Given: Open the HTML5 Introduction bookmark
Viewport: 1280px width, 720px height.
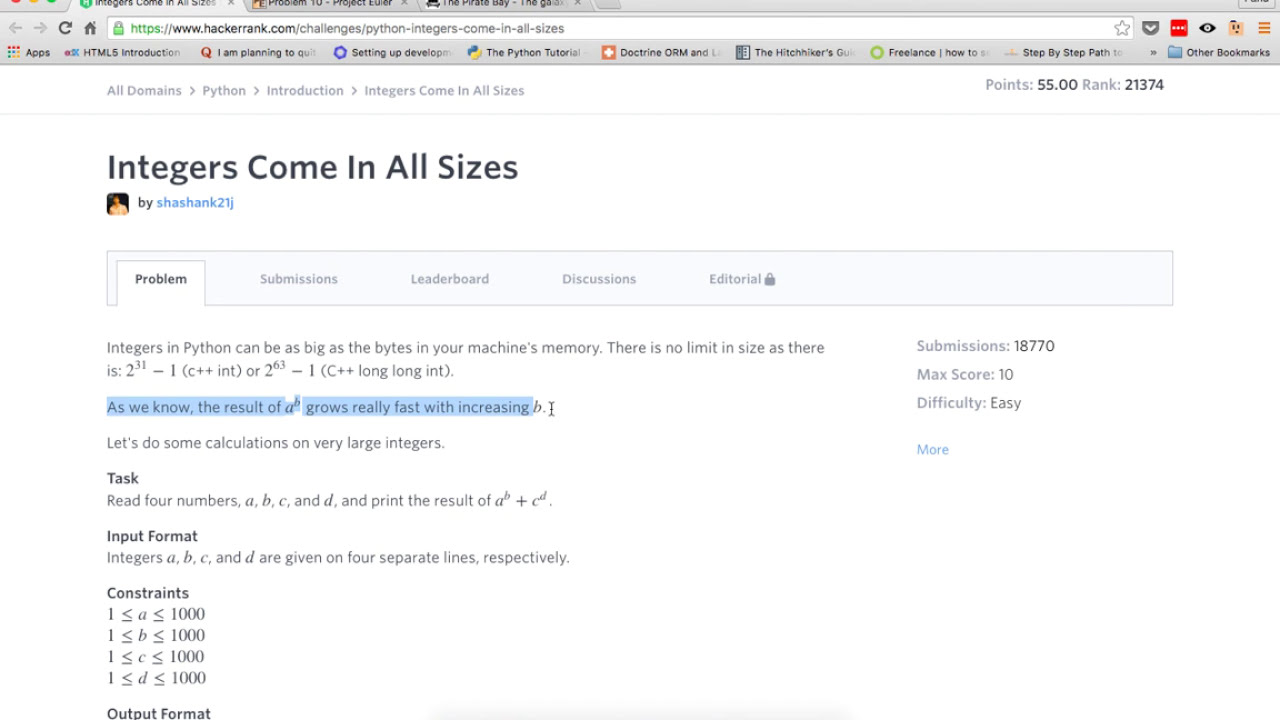Looking at the screenshot, I should pos(123,52).
